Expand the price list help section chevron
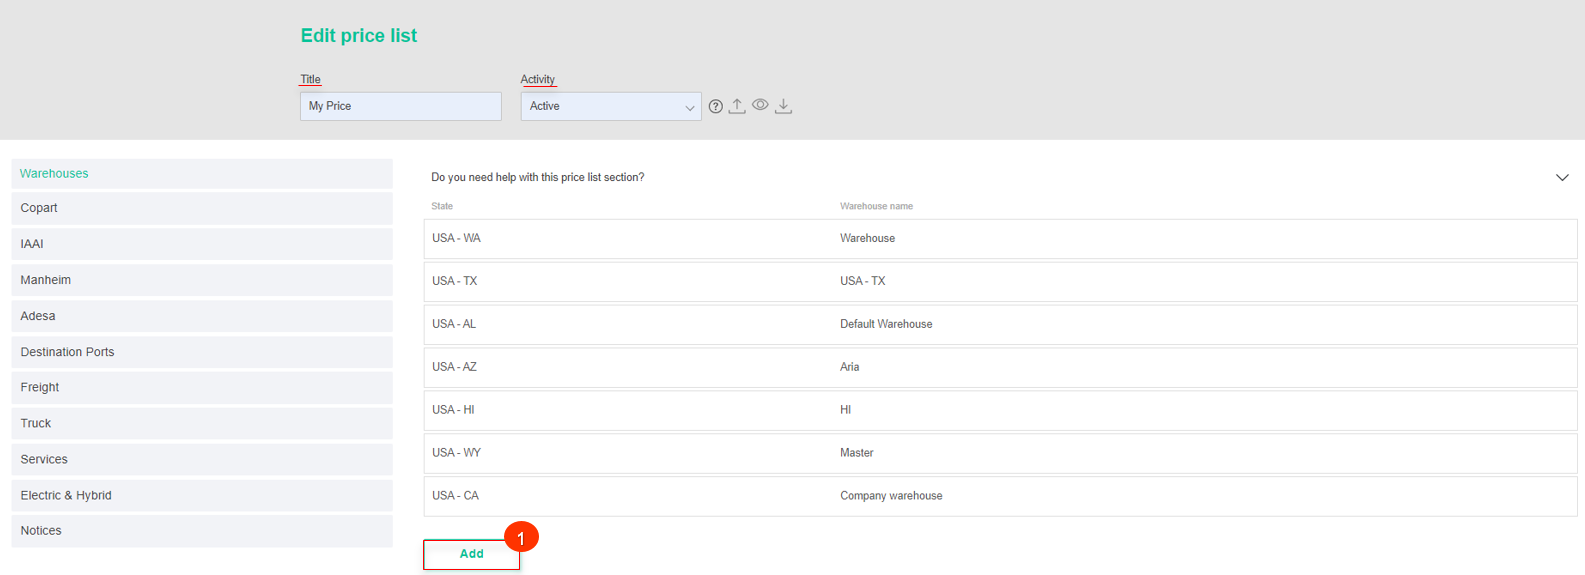This screenshot has width=1585, height=575. (x=1562, y=177)
